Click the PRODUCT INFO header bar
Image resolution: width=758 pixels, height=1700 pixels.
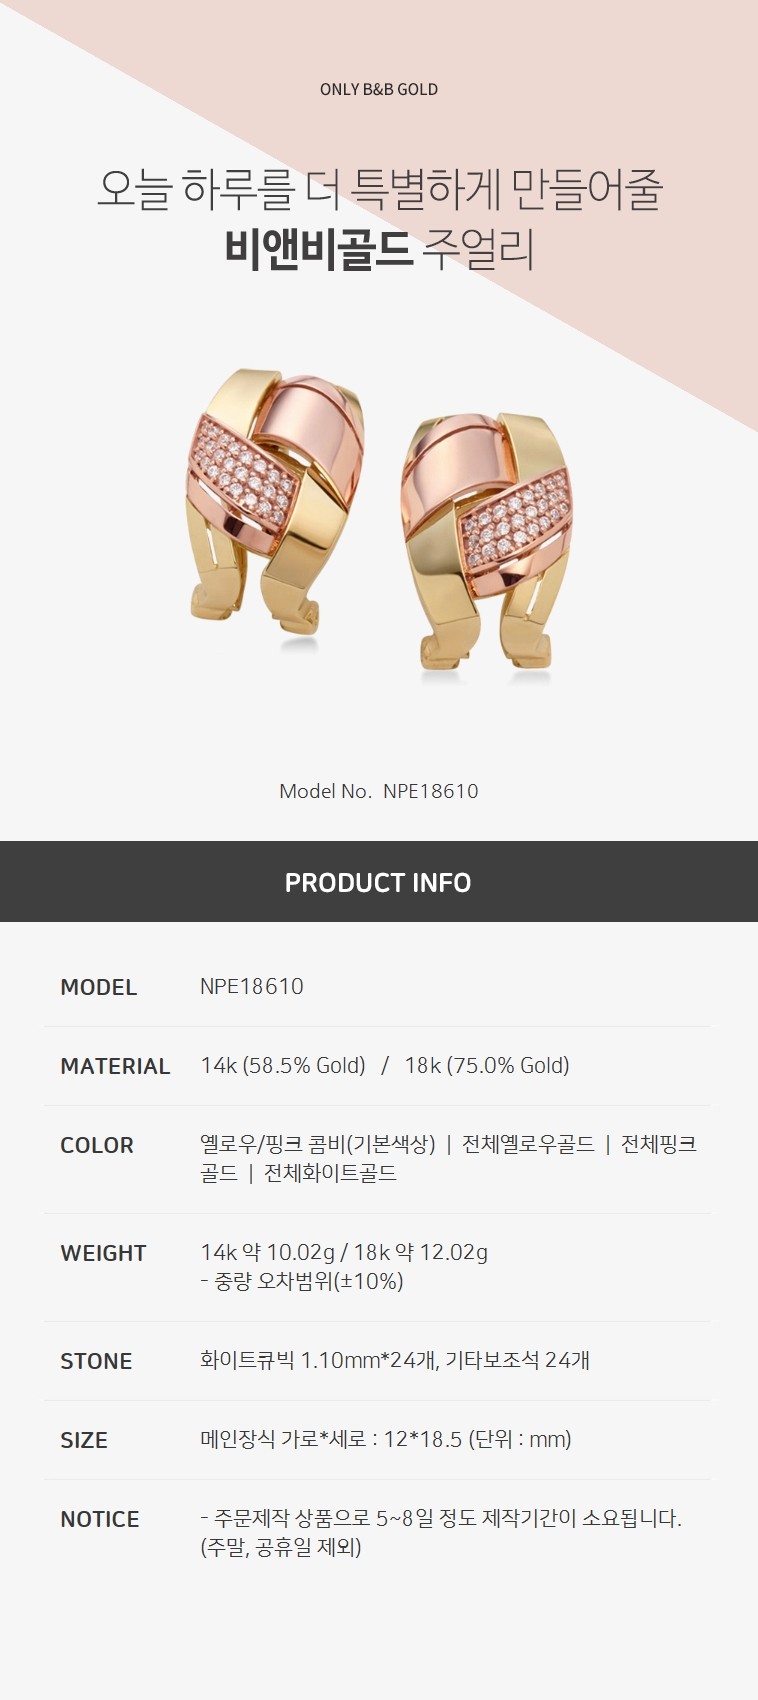click(x=379, y=882)
